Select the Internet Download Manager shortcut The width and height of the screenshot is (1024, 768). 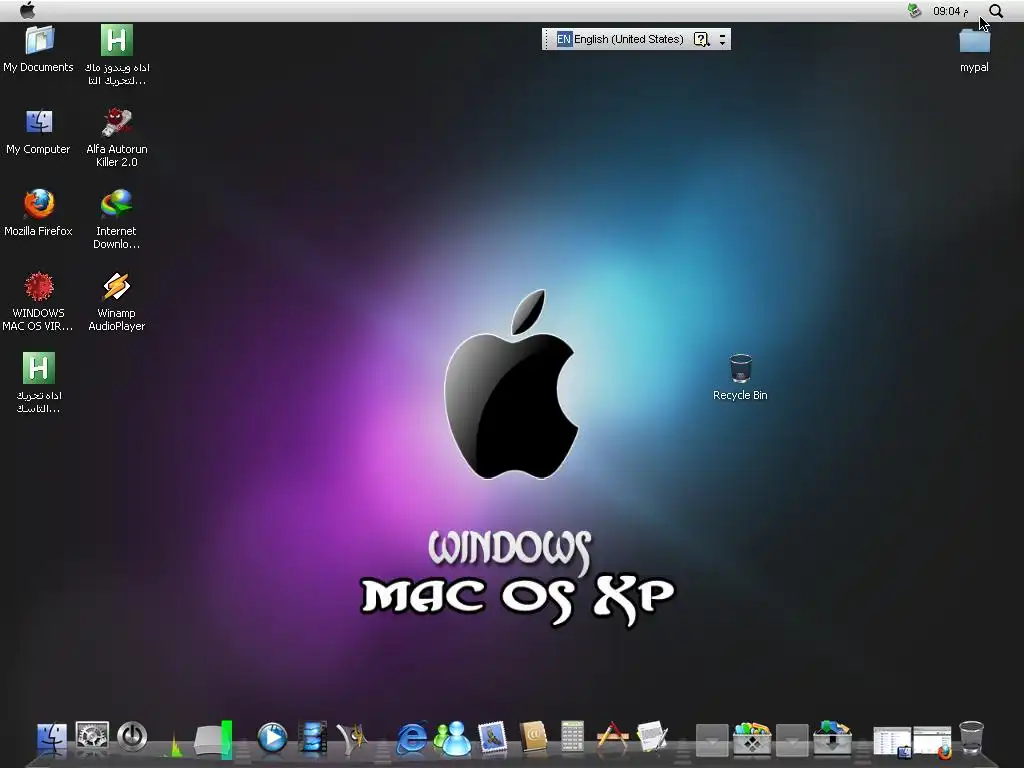[117, 219]
